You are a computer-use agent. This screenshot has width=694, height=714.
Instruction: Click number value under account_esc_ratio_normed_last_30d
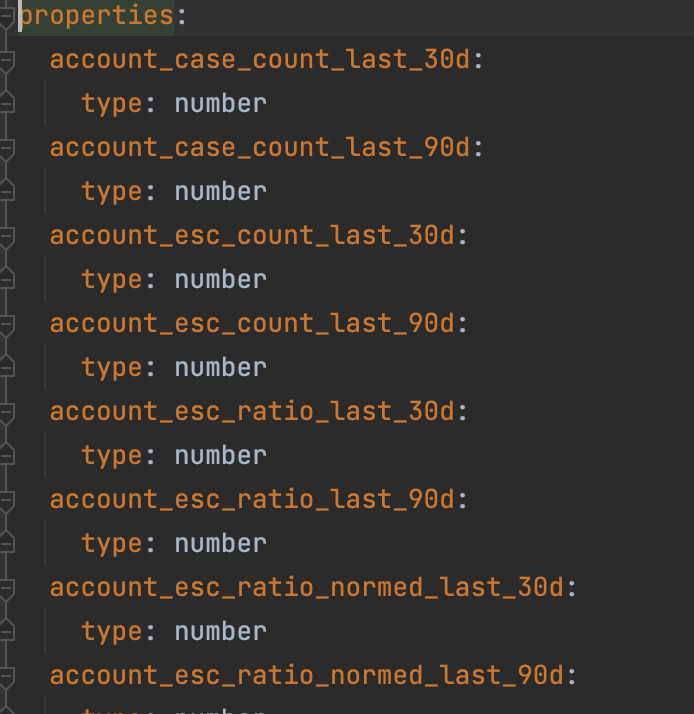coord(220,631)
